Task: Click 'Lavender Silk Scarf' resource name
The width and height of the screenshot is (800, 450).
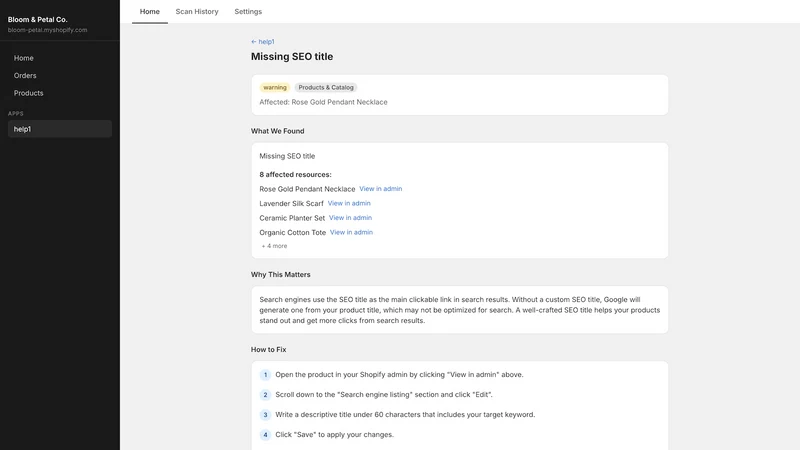Action: [291, 204]
